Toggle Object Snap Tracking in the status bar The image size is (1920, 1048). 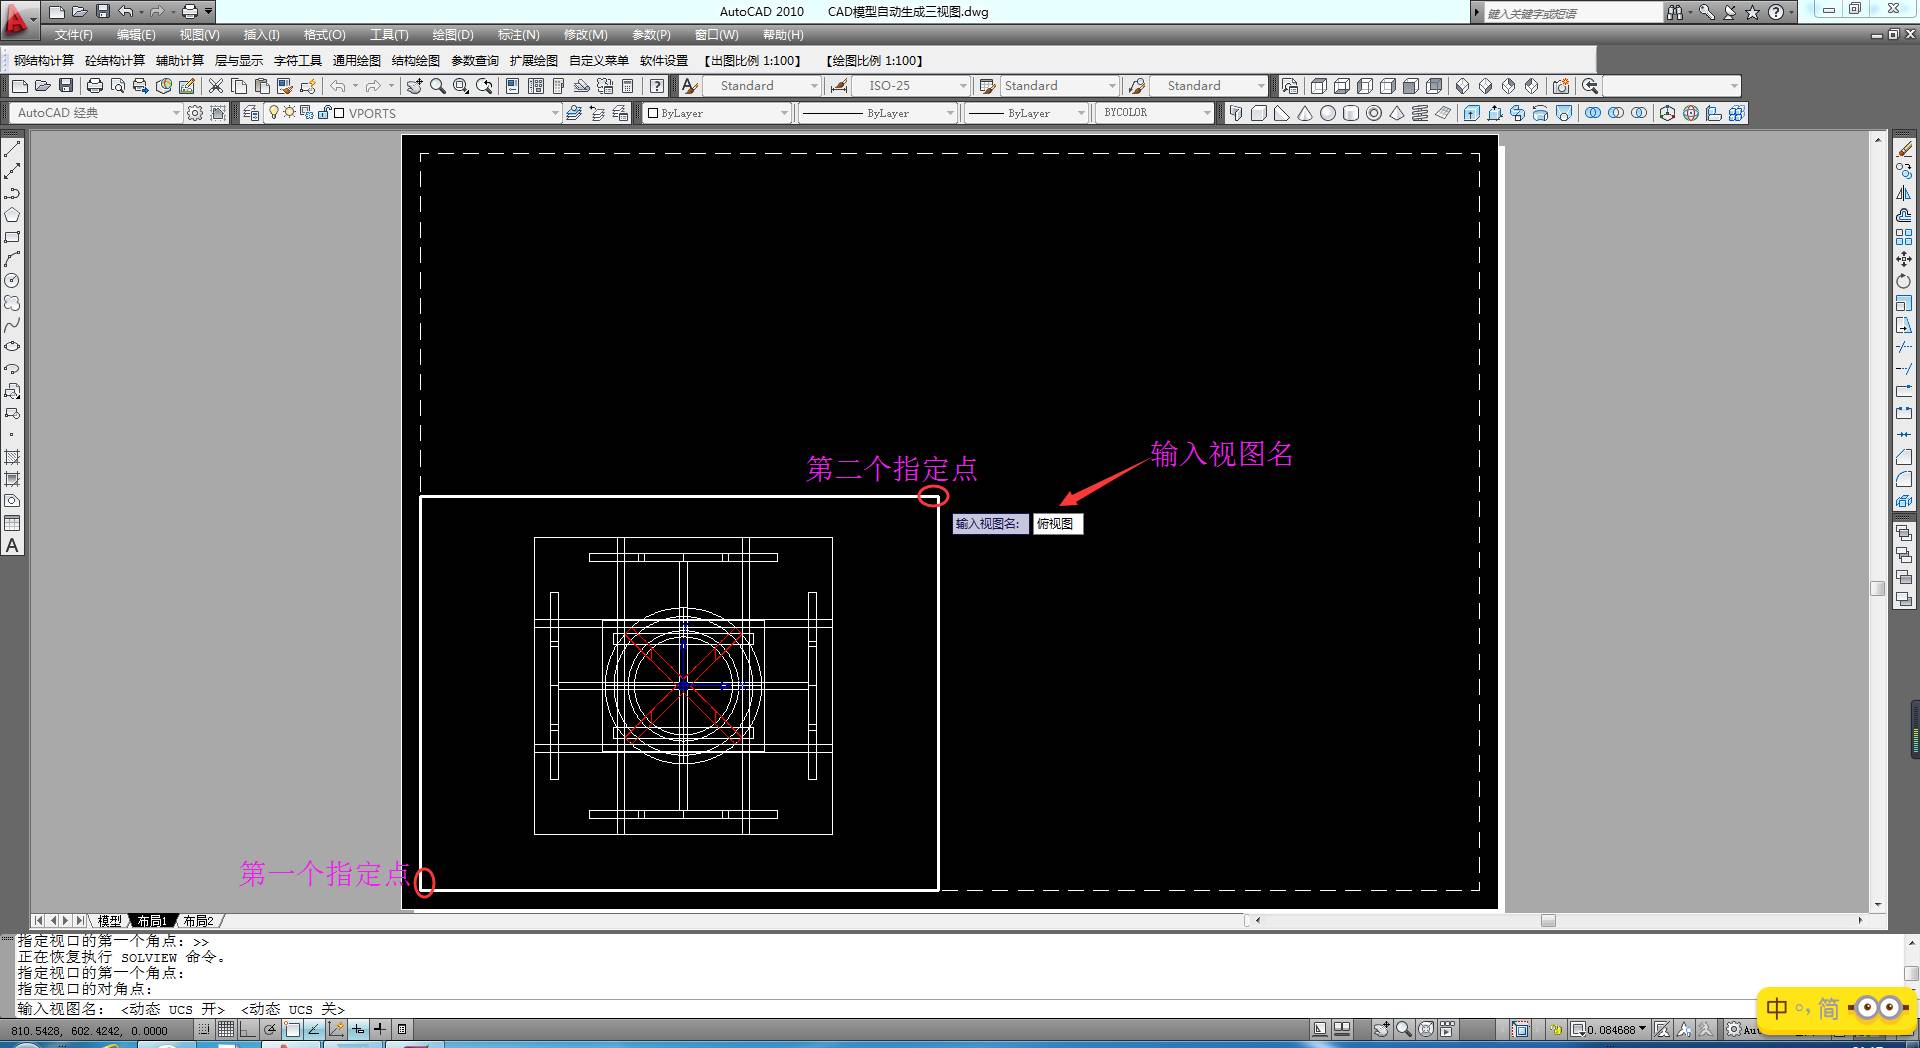click(314, 1029)
